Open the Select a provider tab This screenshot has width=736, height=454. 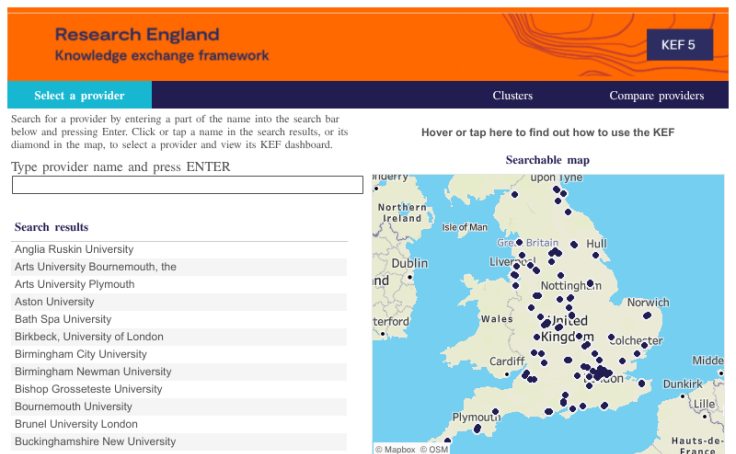click(79, 96)
